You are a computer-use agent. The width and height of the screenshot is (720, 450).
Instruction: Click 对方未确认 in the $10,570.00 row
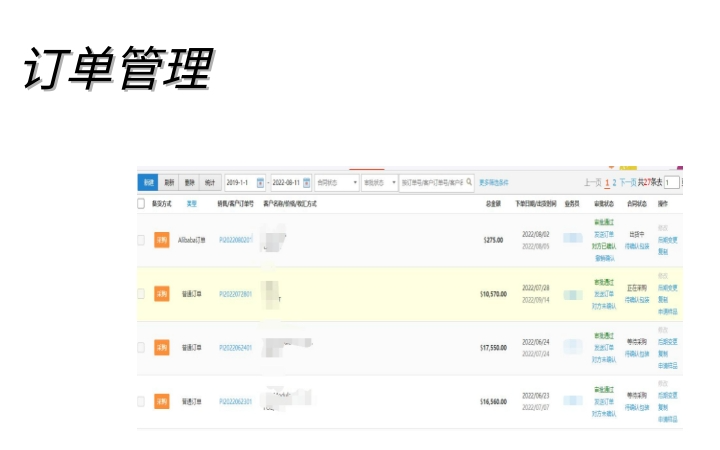click(x=604, y=306)
